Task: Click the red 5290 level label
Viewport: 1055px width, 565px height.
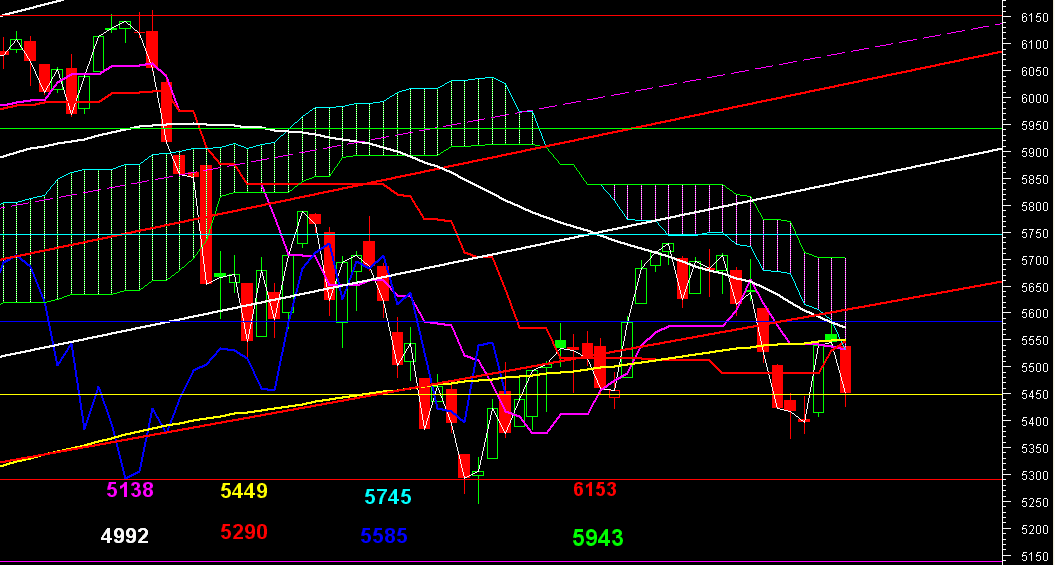Action: (x=244, y=532)
